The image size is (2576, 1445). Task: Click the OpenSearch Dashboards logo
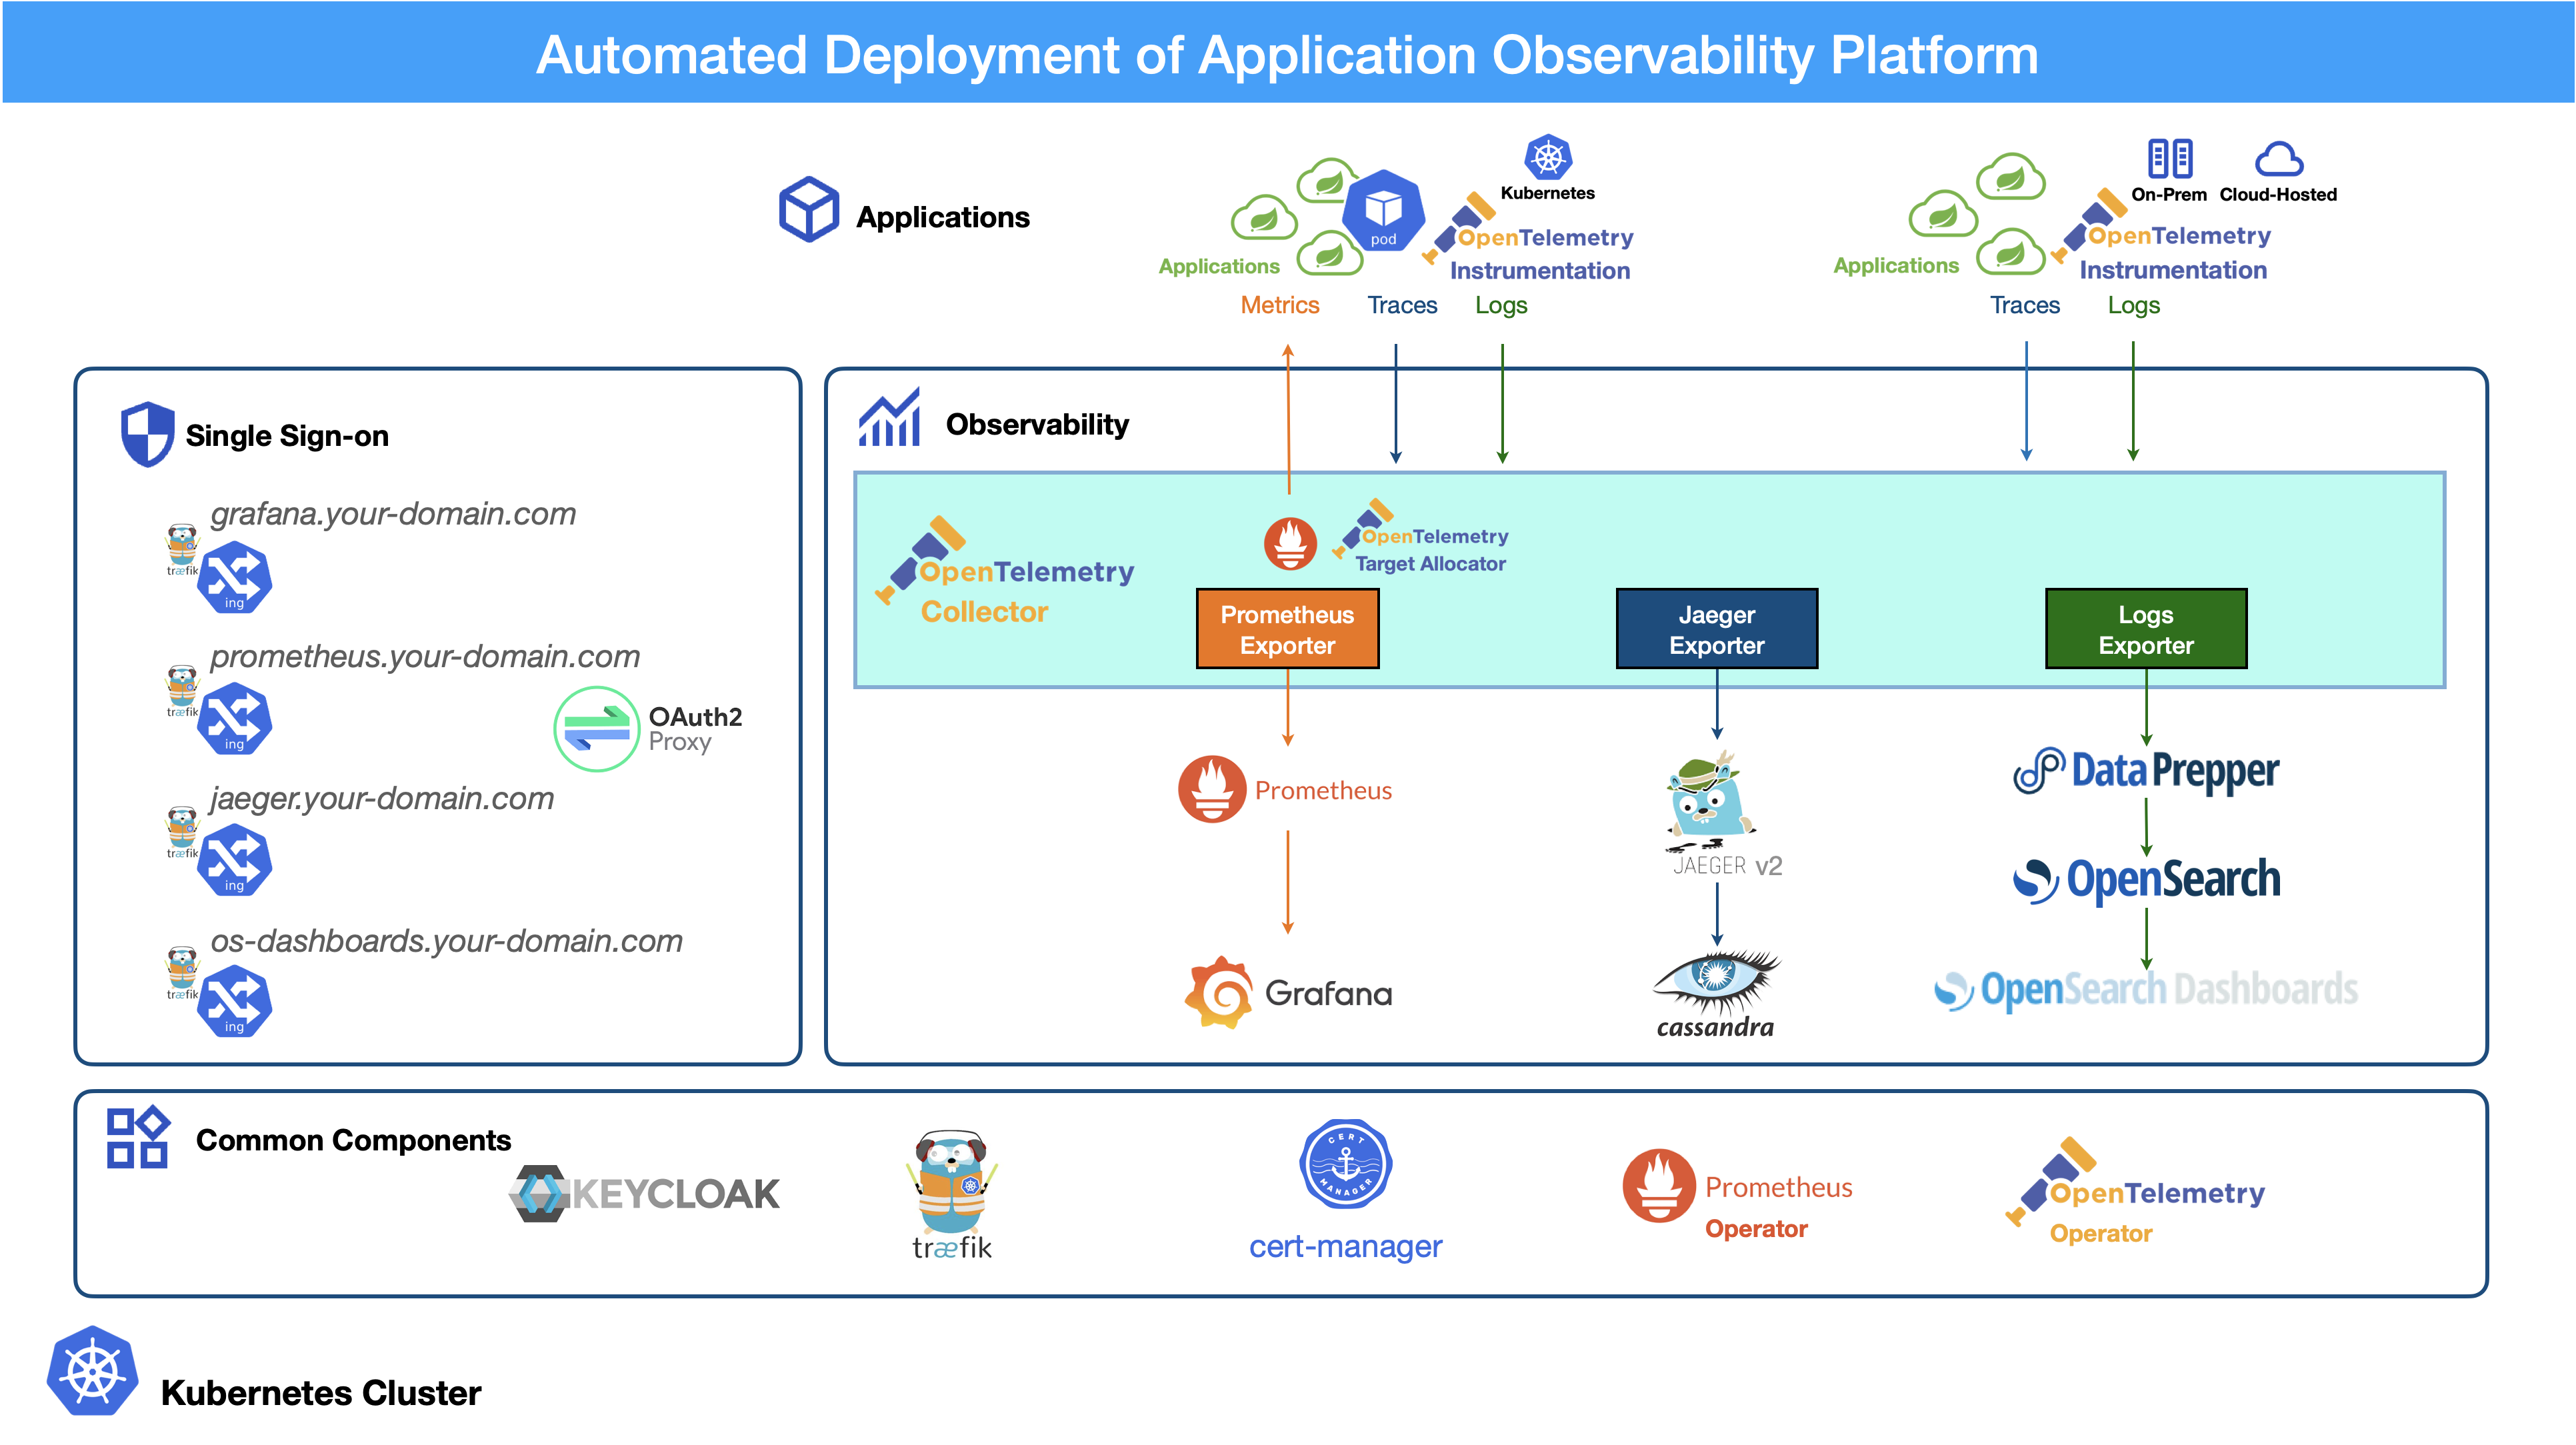[x=2145, y=990]
